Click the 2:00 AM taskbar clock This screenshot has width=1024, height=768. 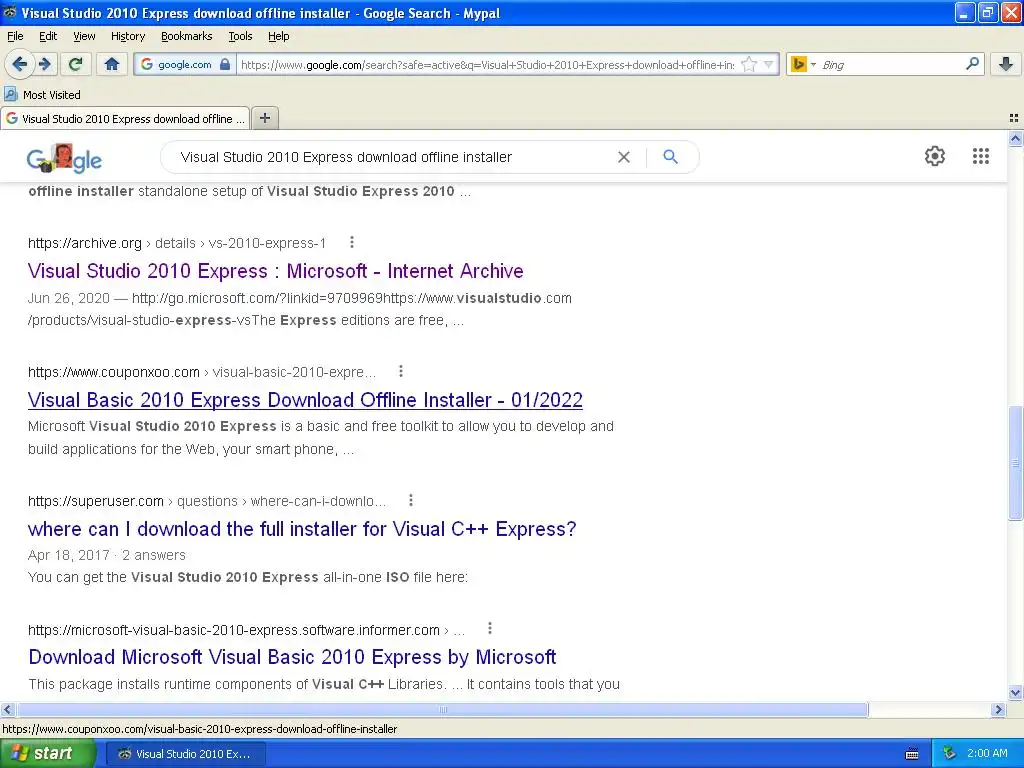pos(987,753)
